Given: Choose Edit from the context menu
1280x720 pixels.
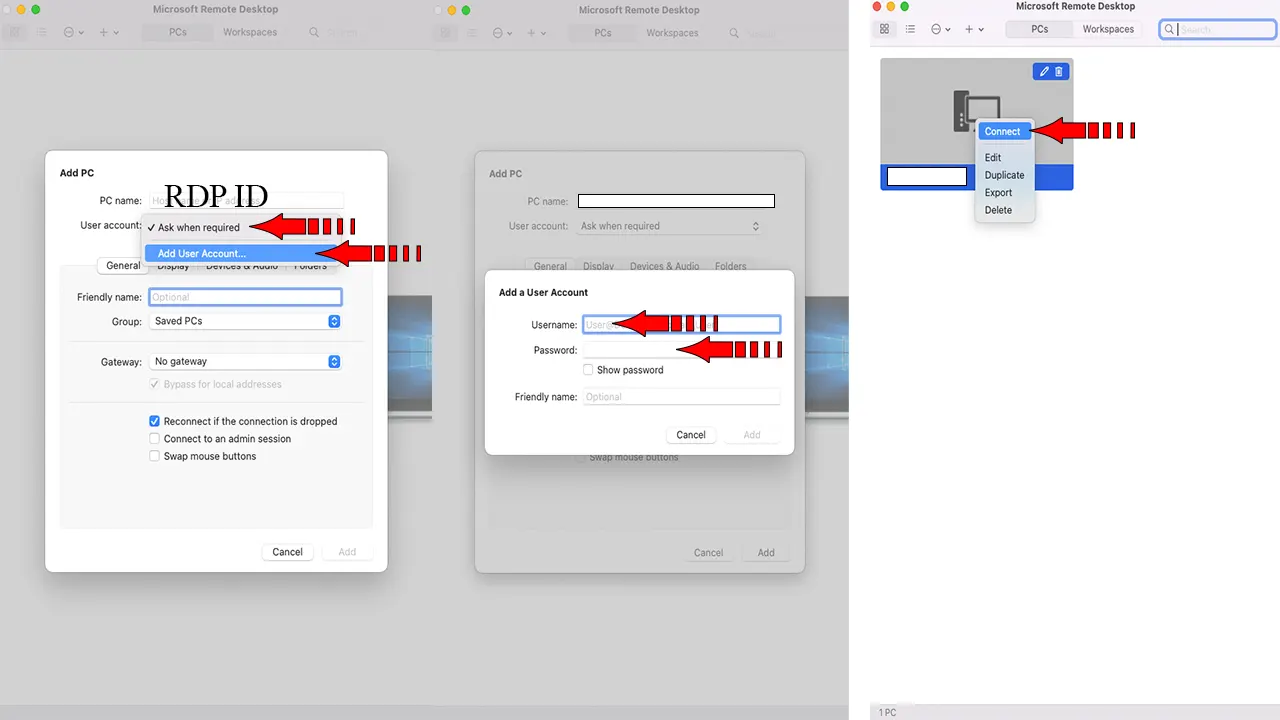Looking at the screenshot, I should (x=993, y=157).
